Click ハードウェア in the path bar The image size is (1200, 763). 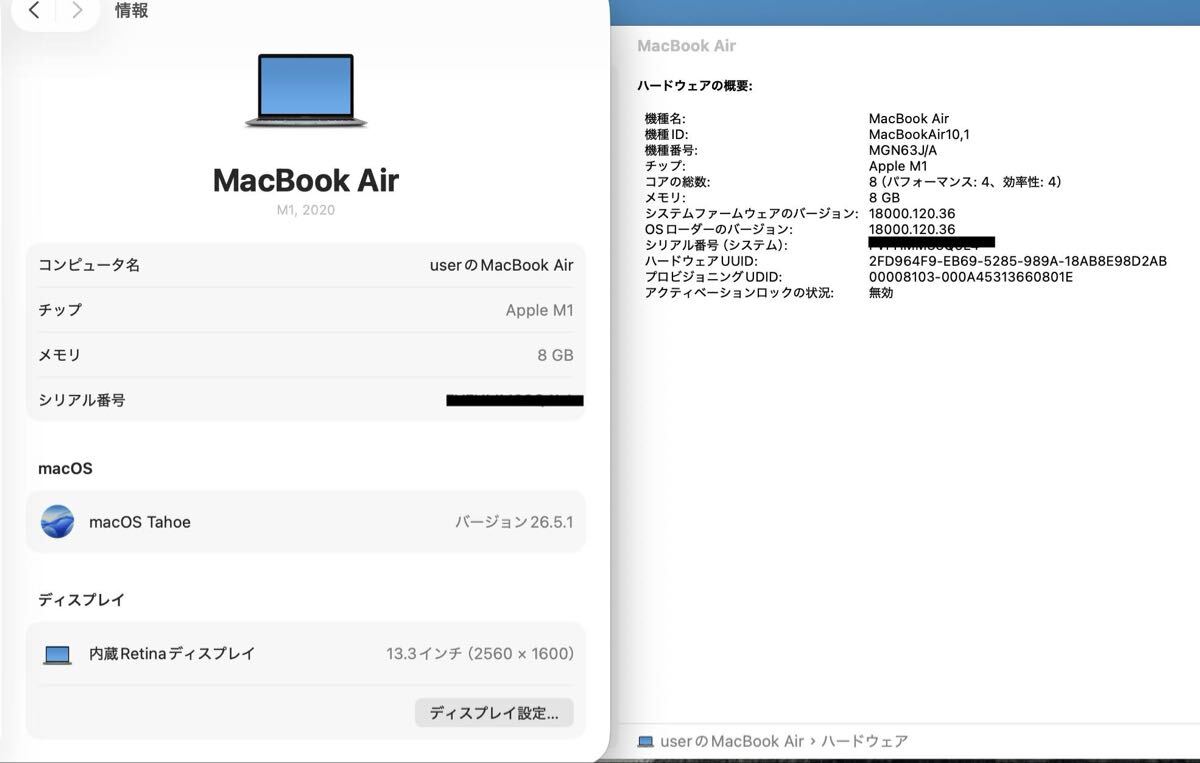pos(866,742)
